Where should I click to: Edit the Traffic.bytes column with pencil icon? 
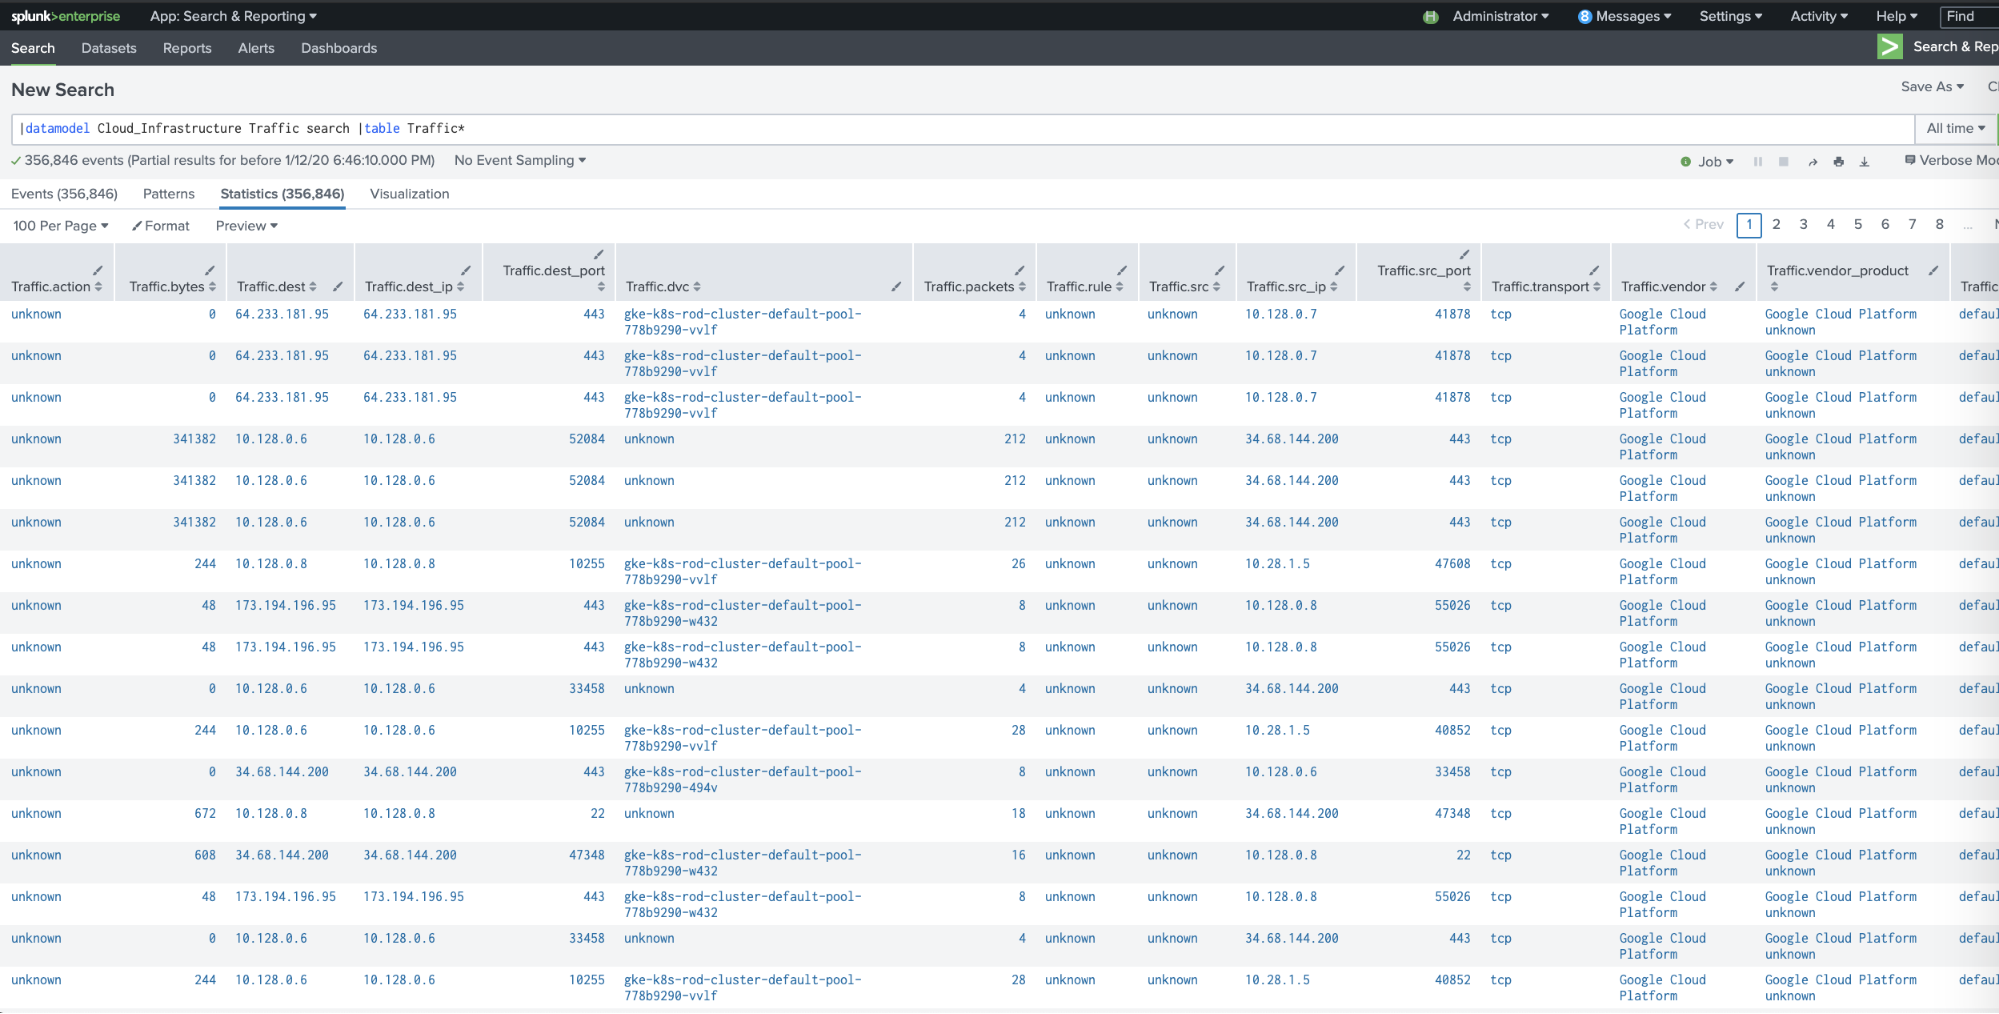pos(209,271)
